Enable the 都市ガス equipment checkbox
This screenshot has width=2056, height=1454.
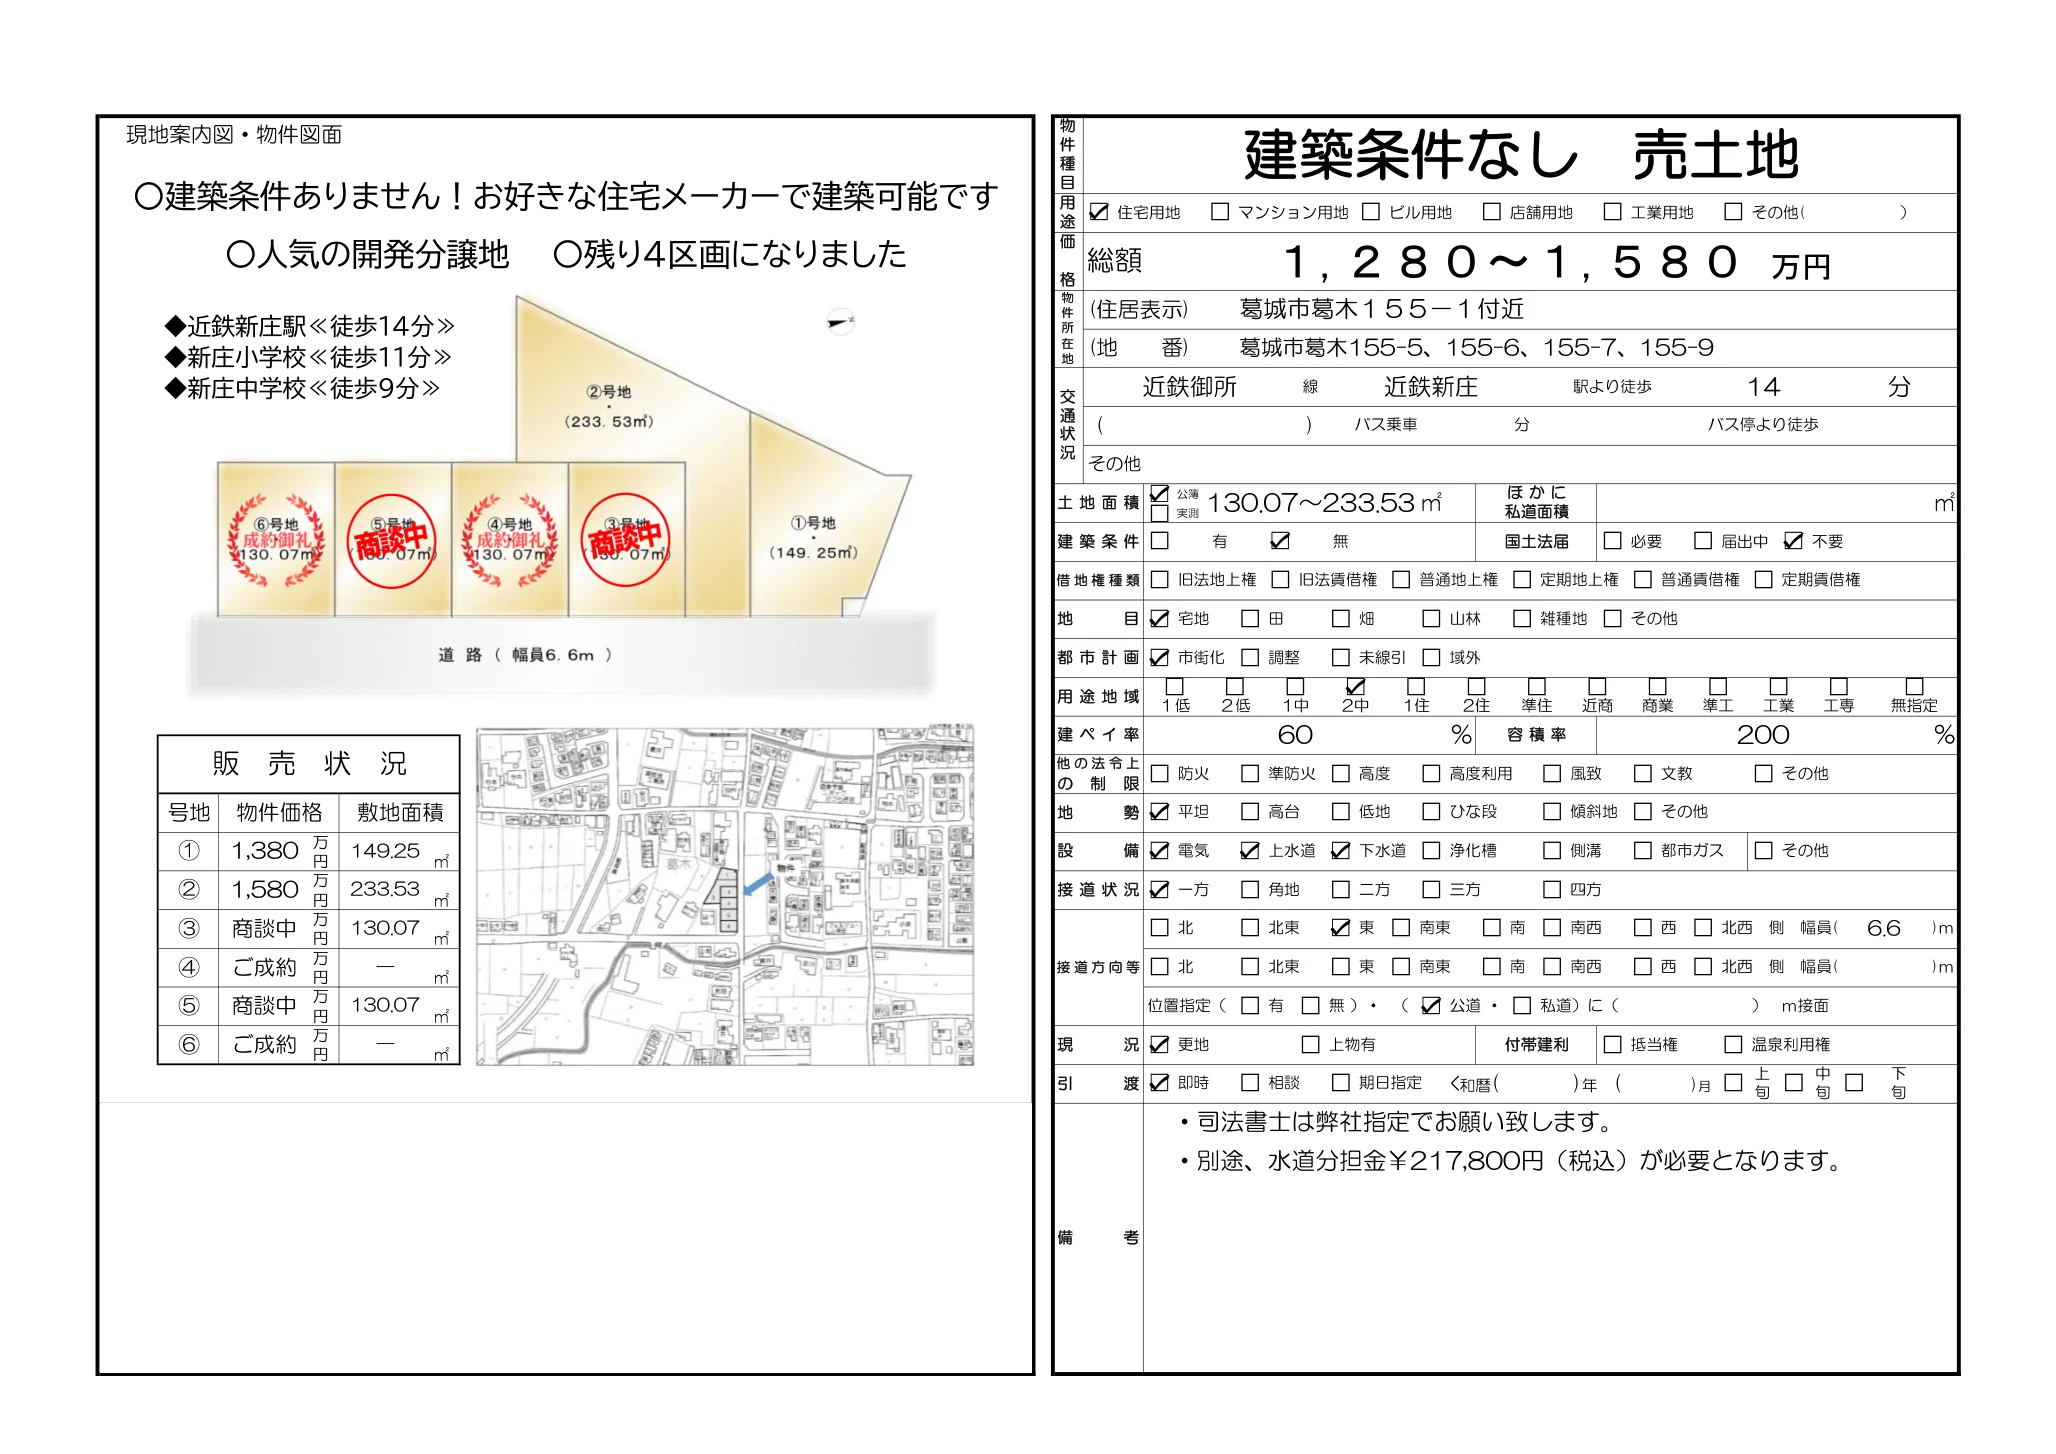(1642, 851)
